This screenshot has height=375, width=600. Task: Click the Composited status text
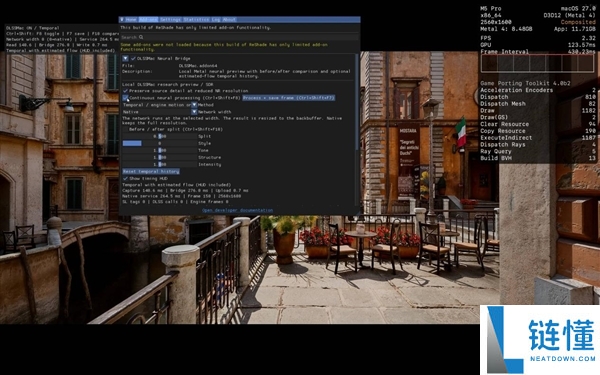pyautogui.click(x=578, y=22)
